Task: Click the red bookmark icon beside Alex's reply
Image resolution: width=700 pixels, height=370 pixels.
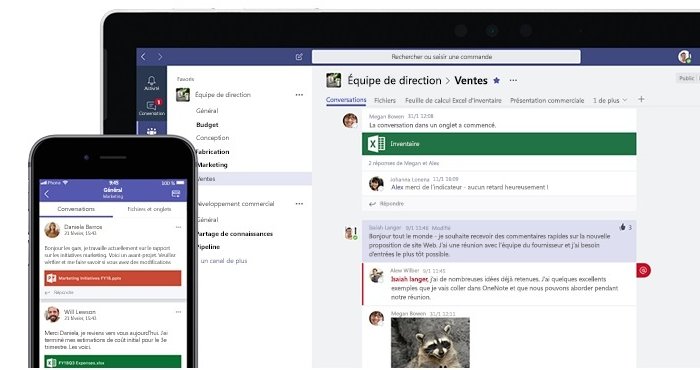Action: click(x=643, y=270)
